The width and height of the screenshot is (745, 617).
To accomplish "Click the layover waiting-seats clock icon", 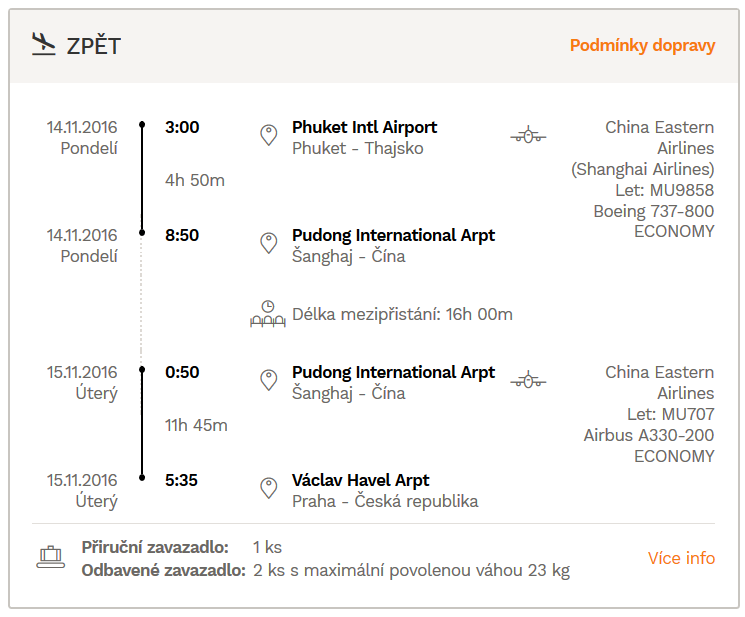I will [268, 314].
